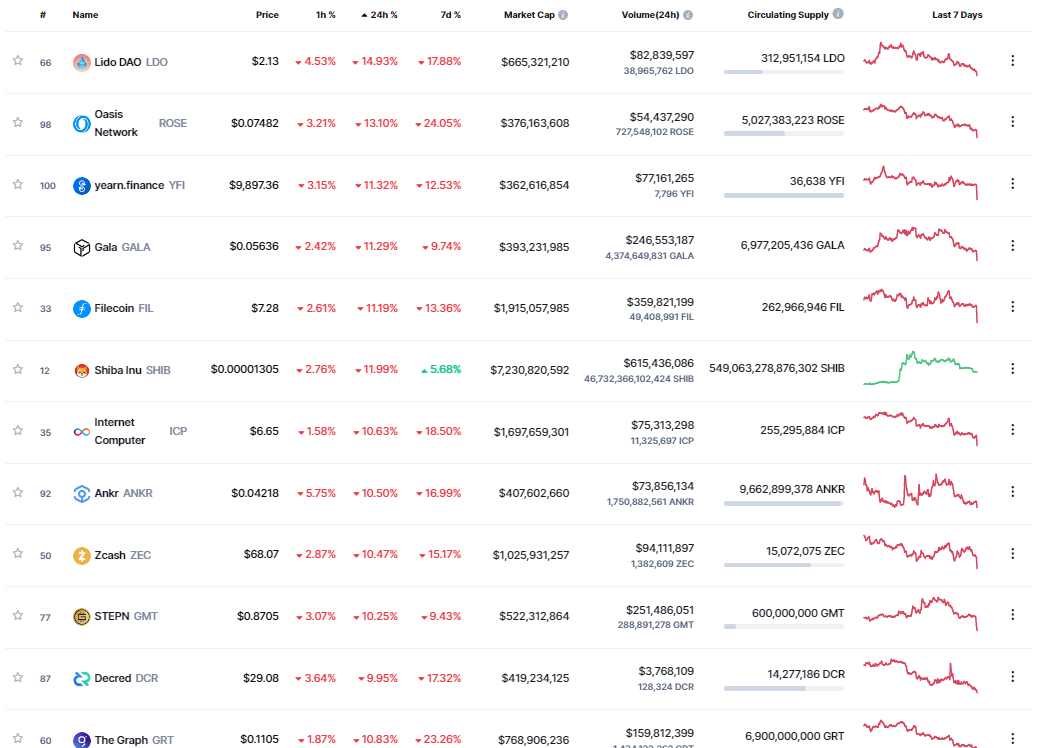Screen dimensions: 1048x748
Task: Click the Filecoin coin logo
Action: point(82,308)
